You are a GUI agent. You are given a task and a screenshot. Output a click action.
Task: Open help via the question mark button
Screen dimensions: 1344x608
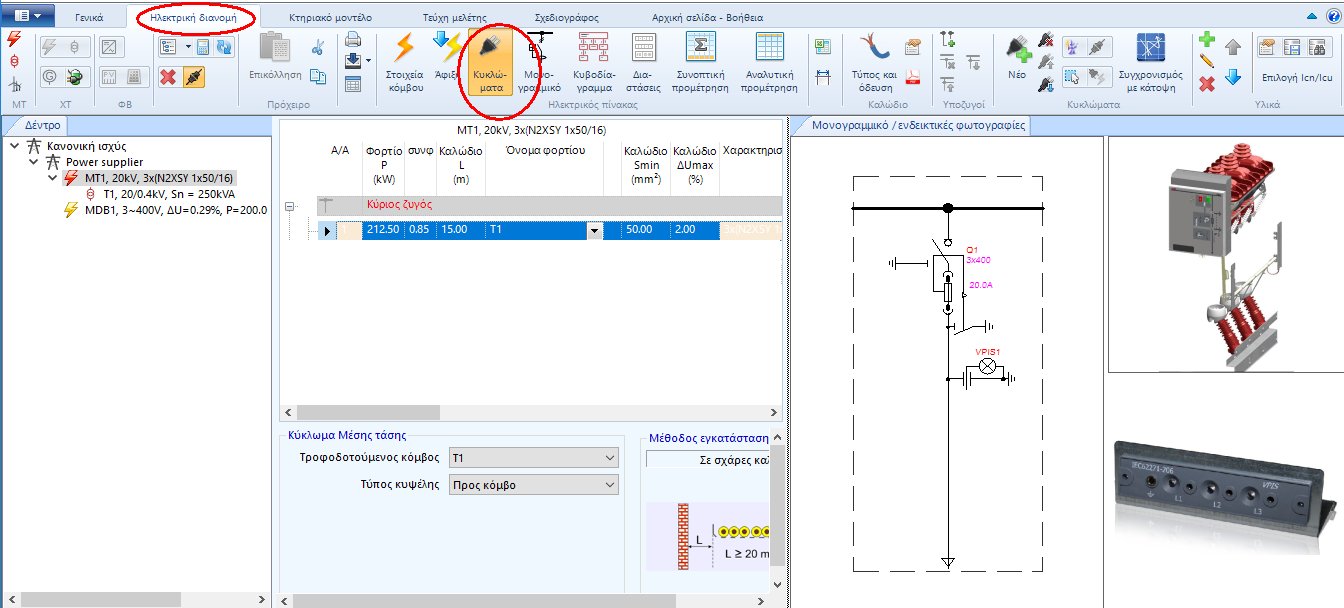coord(1334,17)
